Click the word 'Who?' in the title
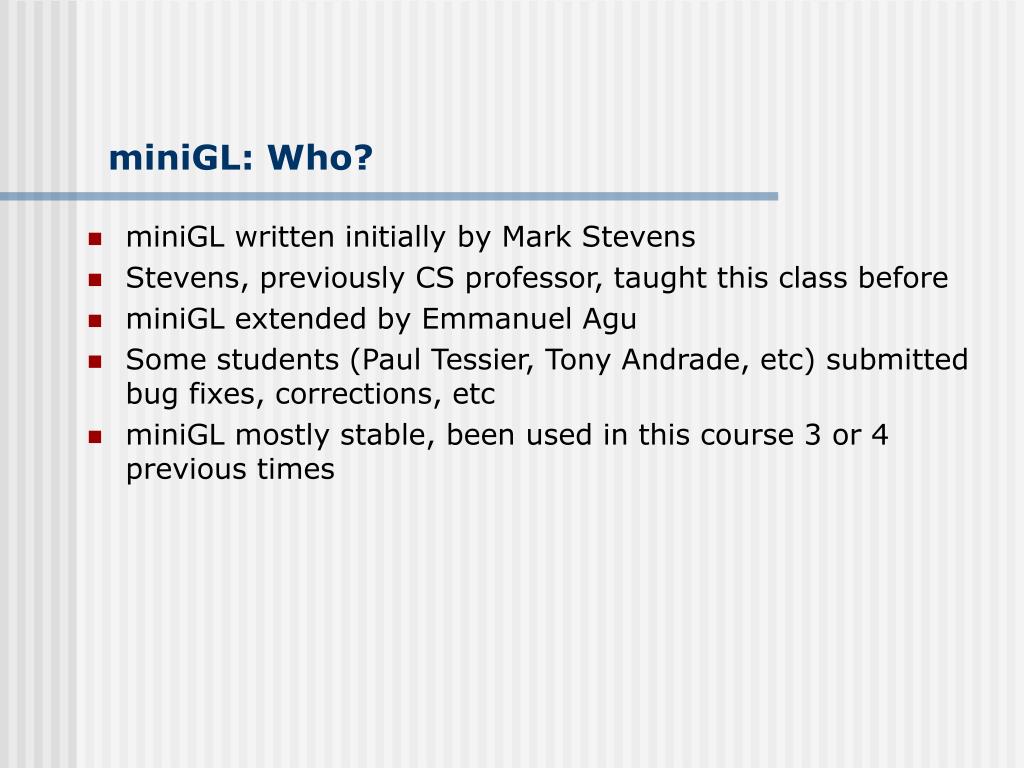Image resolution: width=1024 pixels, height=768 pixels. click(x=320, y=157)
